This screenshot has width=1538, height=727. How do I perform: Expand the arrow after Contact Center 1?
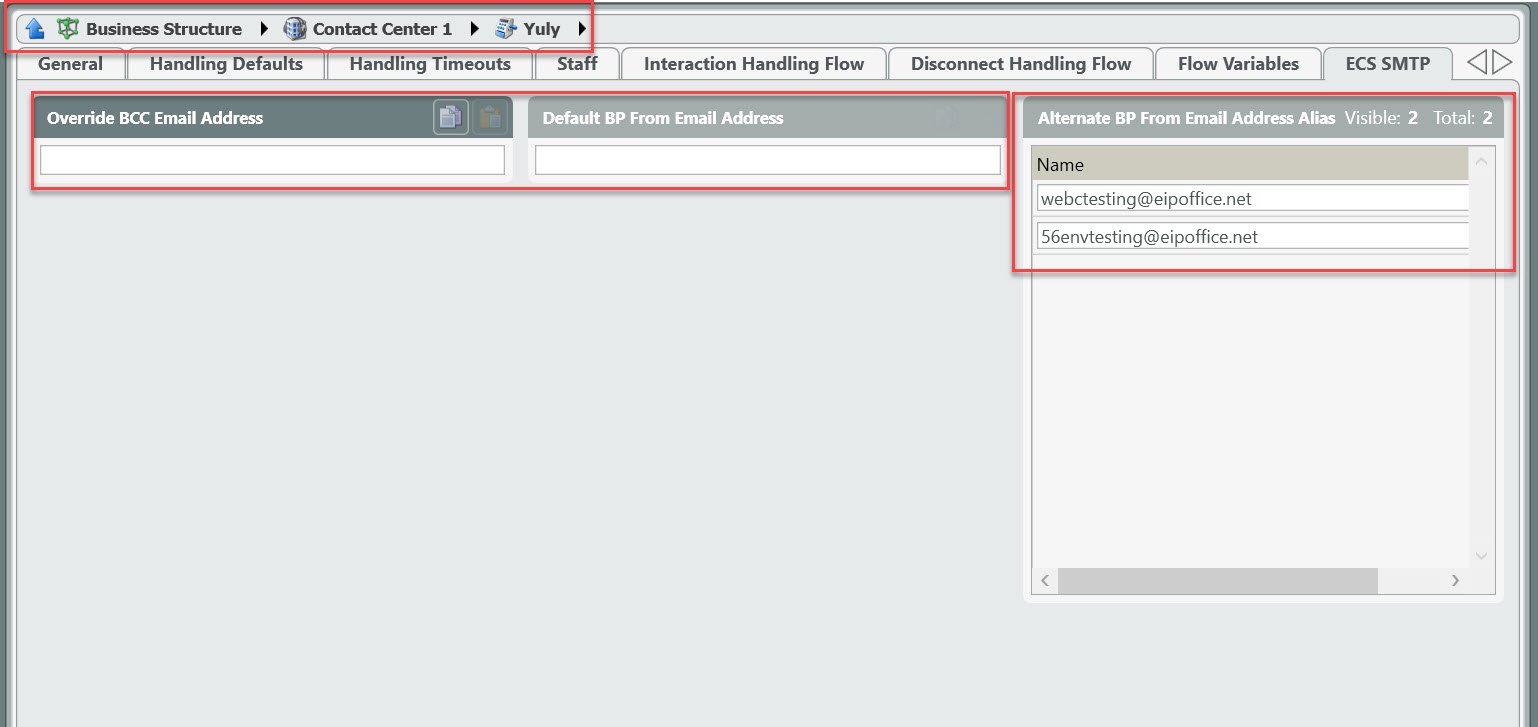tap(475, 29)
